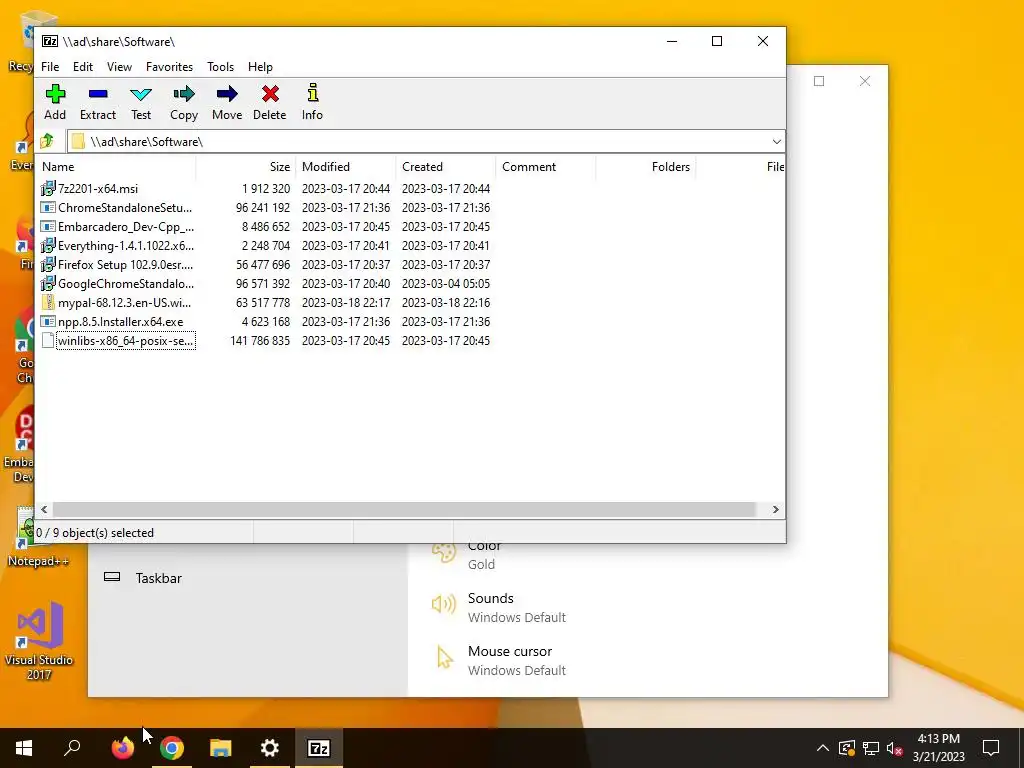
Task: Click the Folders column header
Action: coord(646,167)
